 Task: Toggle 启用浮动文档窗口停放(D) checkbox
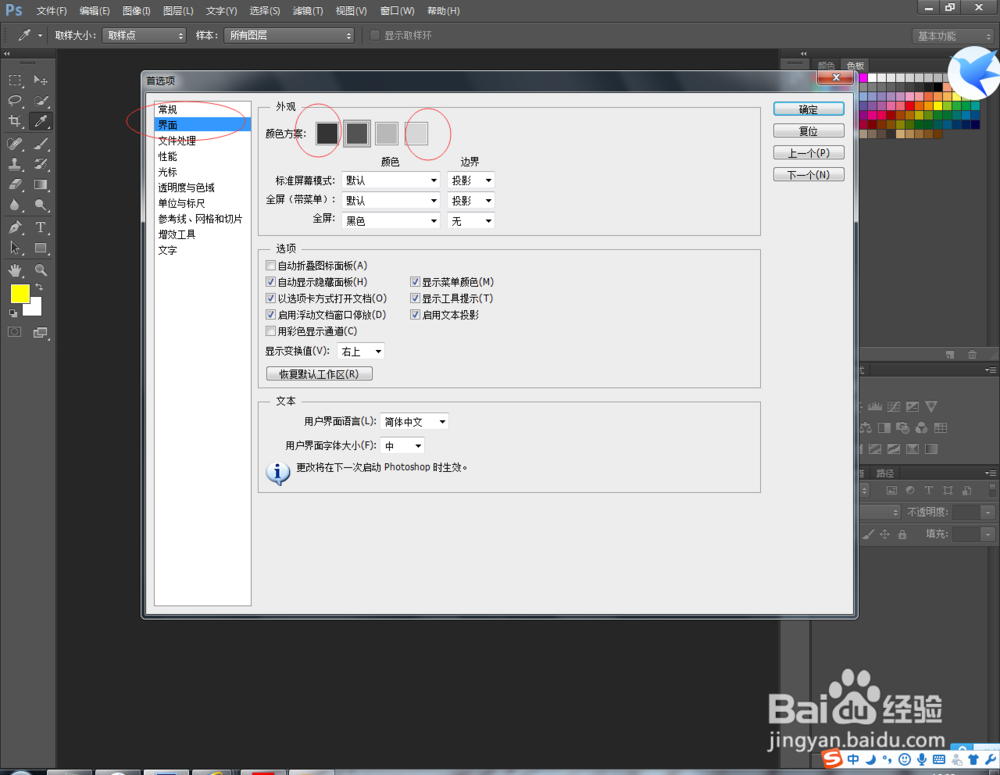click(270, 315)
